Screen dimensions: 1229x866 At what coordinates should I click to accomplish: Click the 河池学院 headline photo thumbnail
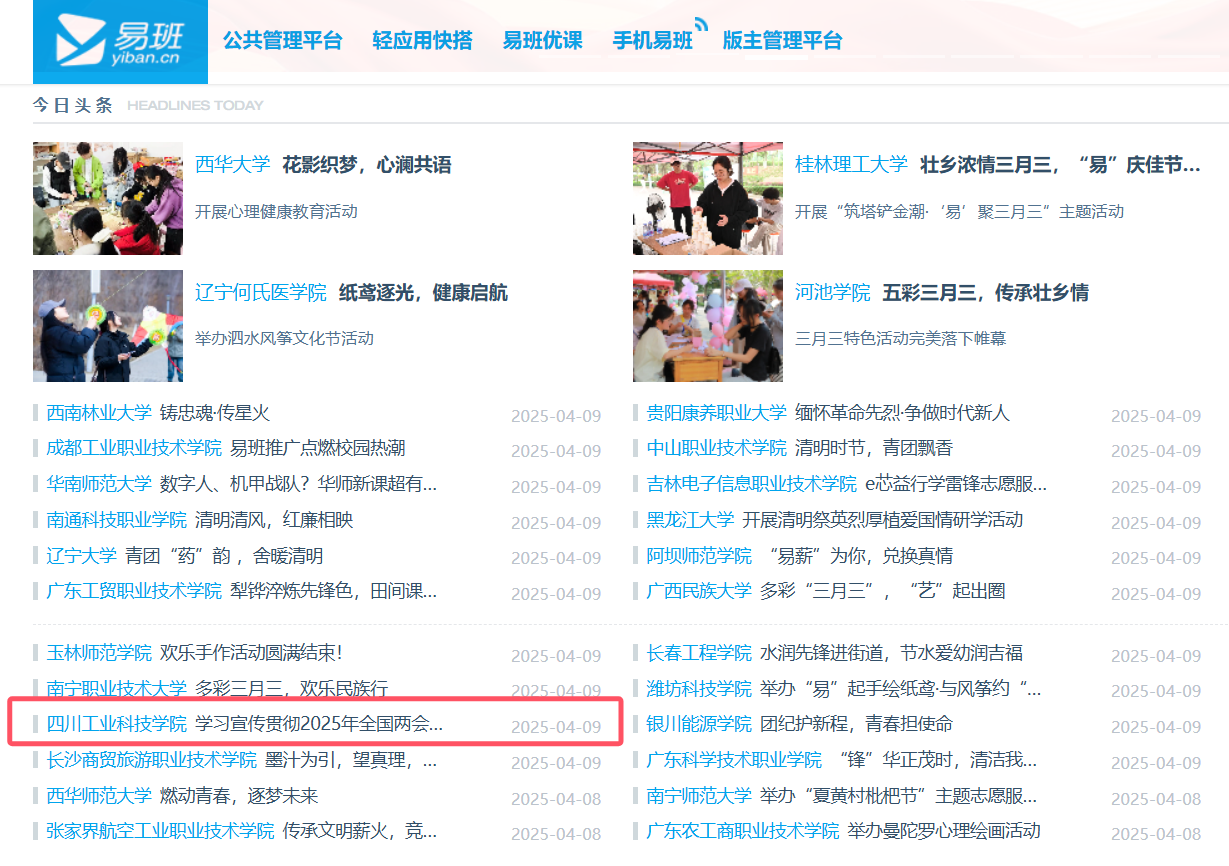(708, 326)
